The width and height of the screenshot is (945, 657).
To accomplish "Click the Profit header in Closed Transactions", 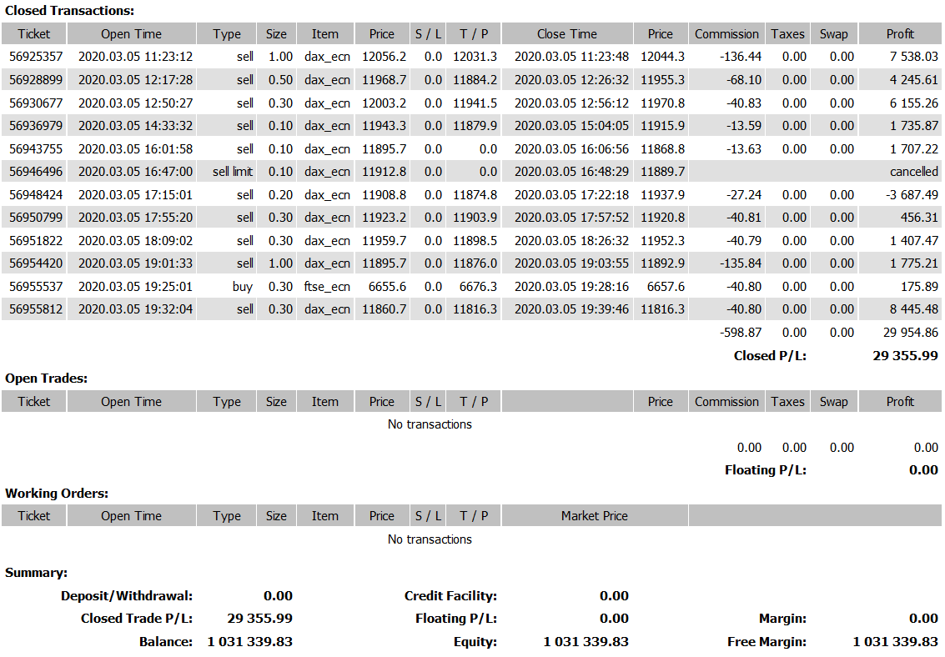I will tap(900, 34).
